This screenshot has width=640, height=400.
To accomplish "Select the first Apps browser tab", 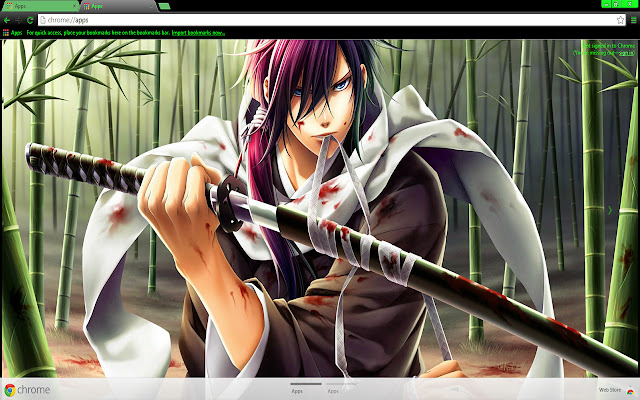I will 40,6.
